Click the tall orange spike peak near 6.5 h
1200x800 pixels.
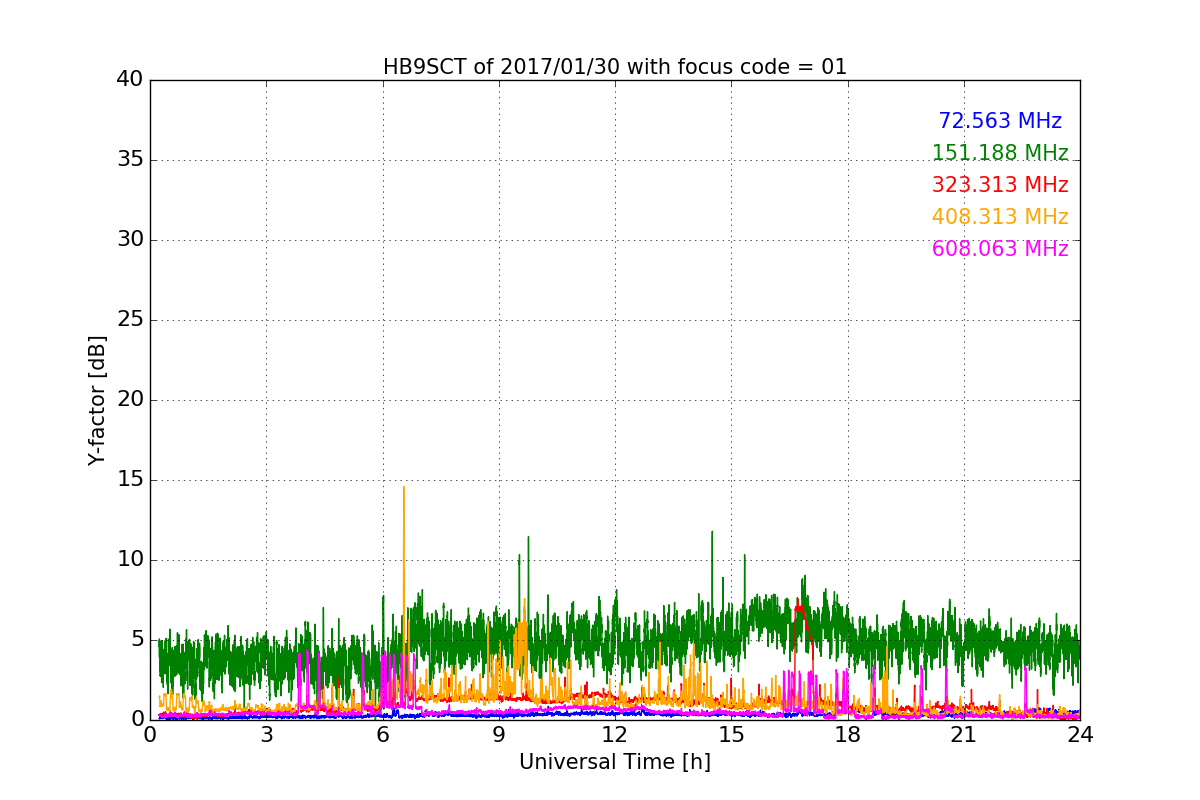404,488
